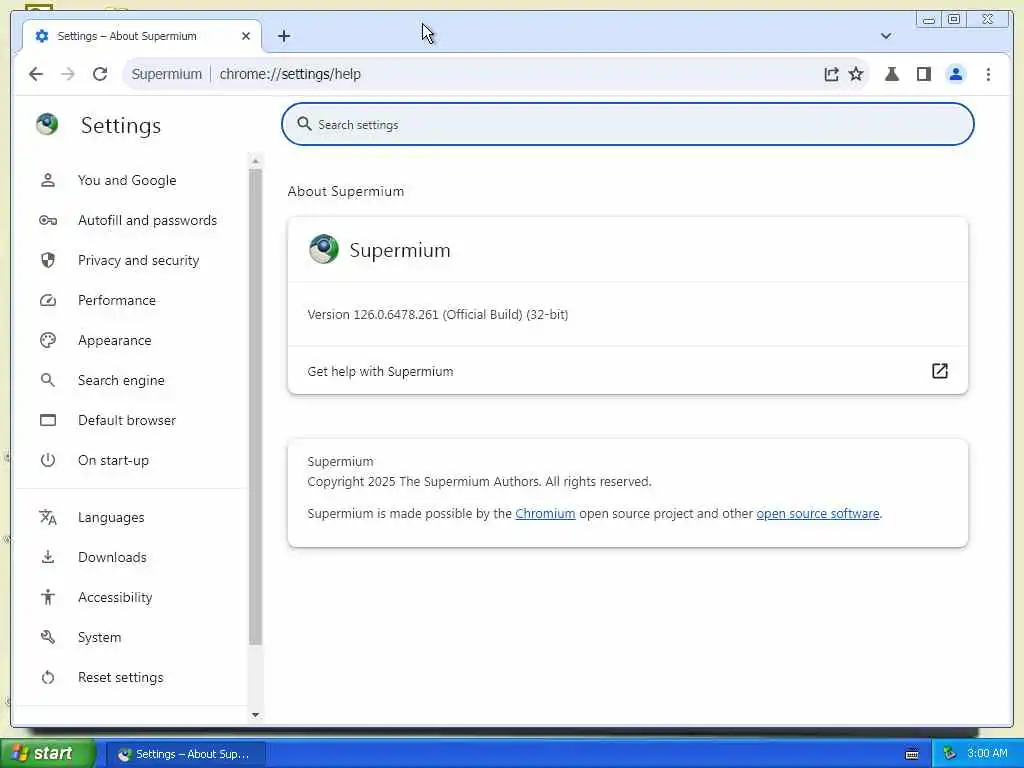Click the magnifier icon in Search settings

pos(304,124)
